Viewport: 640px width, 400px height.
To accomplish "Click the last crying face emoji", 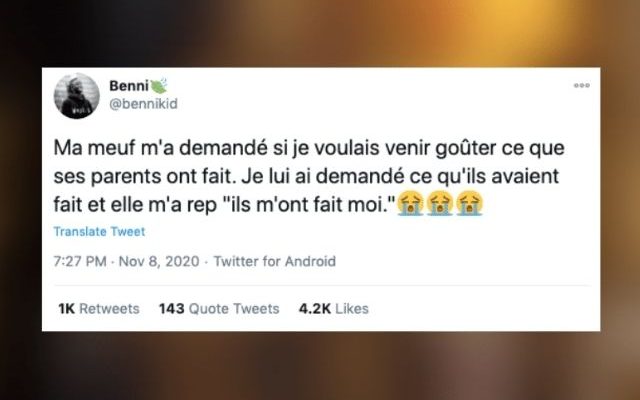I will (x=470, y=203).
